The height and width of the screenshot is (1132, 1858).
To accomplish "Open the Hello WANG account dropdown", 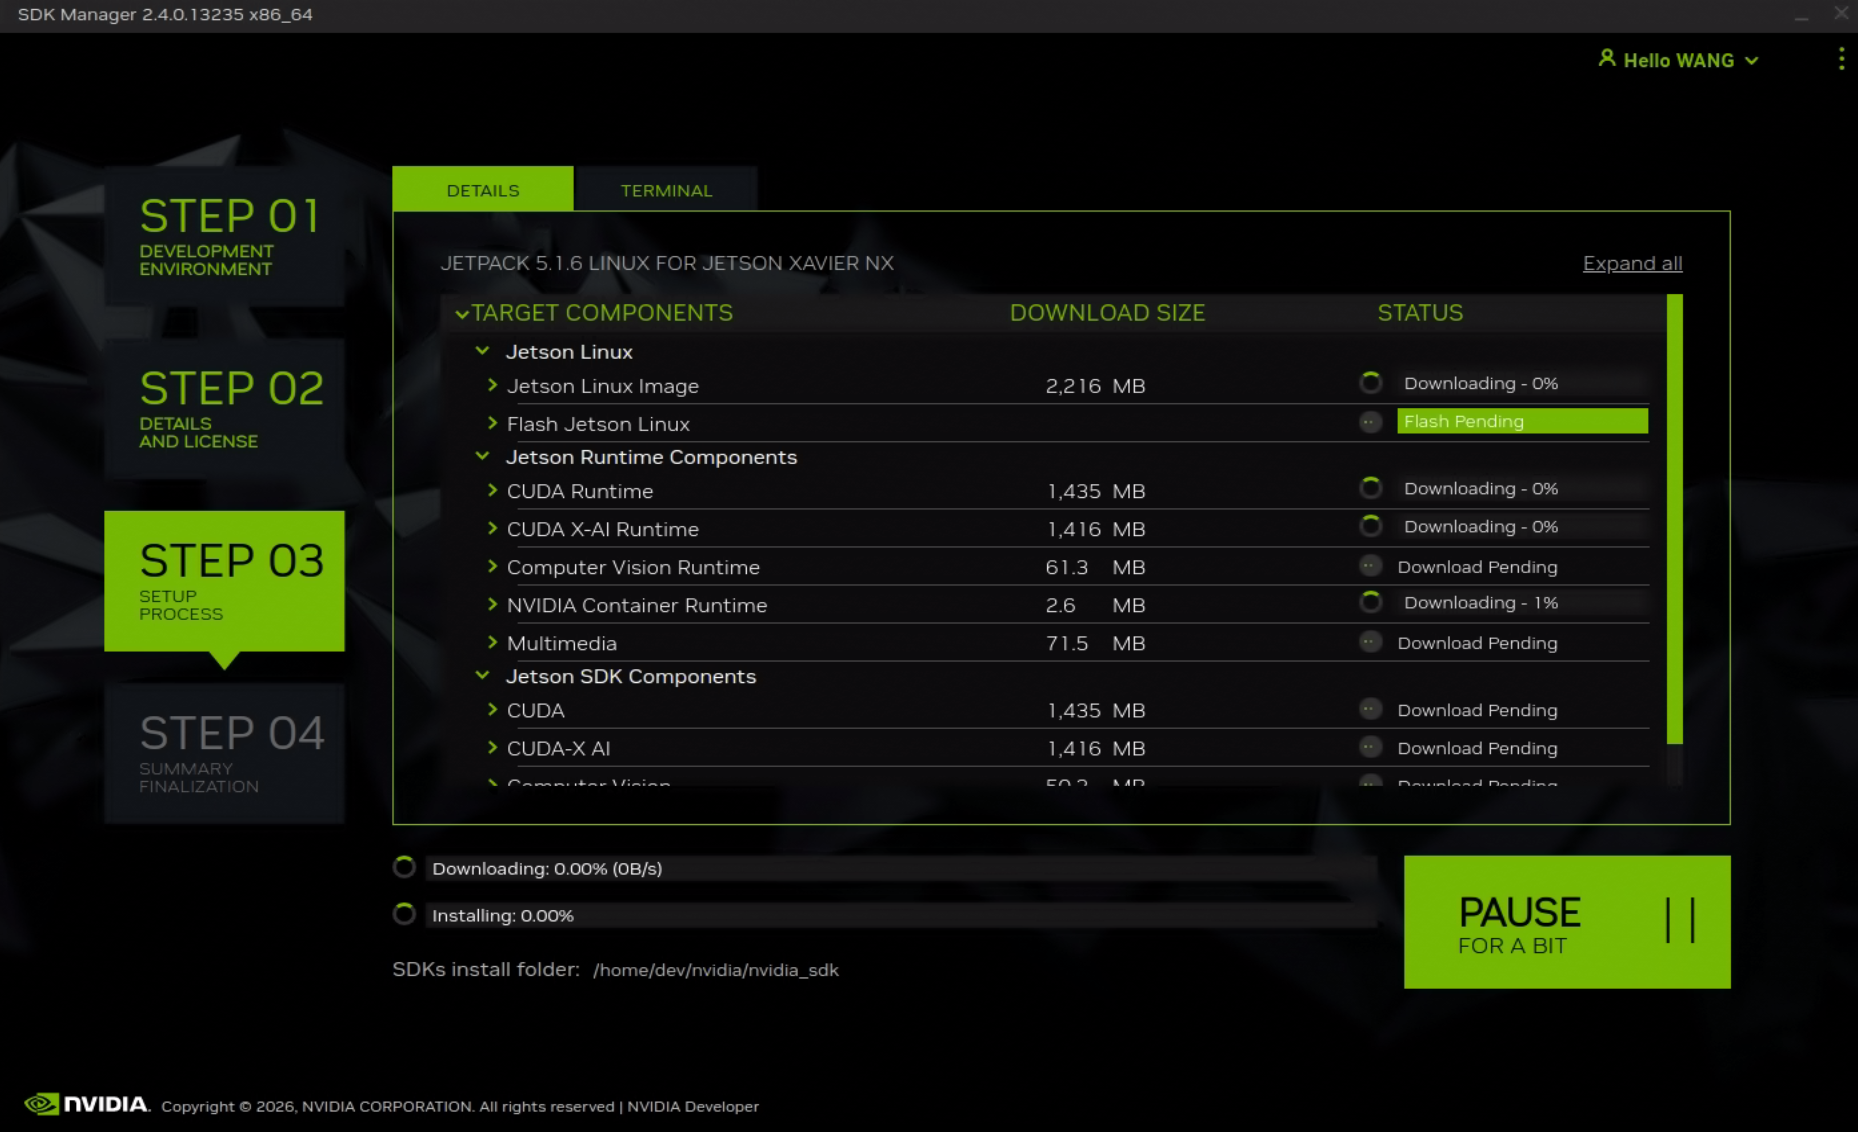I will click(1679, 60).
